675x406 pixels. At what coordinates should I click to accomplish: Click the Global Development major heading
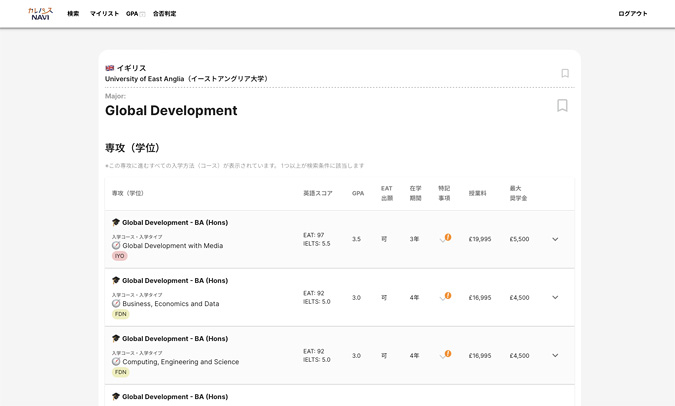(x=171, y=111)
